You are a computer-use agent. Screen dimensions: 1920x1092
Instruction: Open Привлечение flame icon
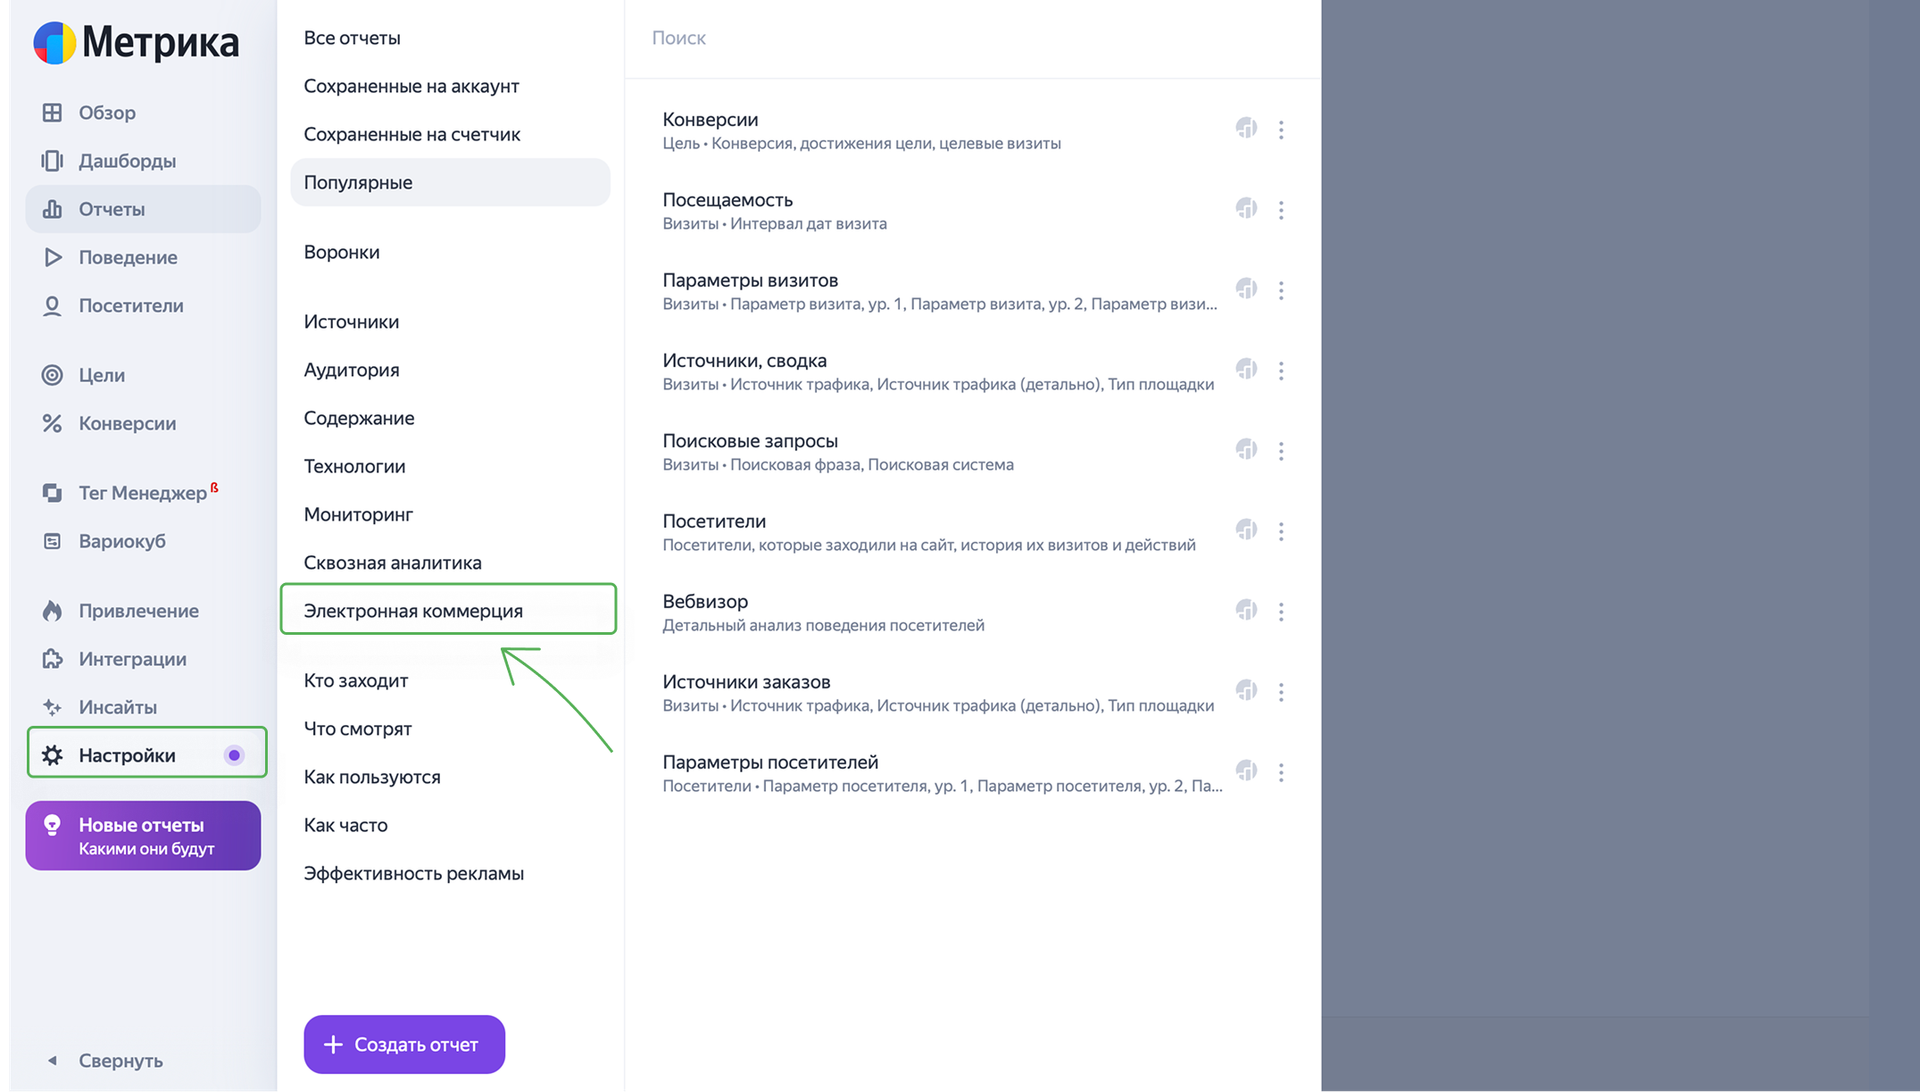click(x=52, y=610)
